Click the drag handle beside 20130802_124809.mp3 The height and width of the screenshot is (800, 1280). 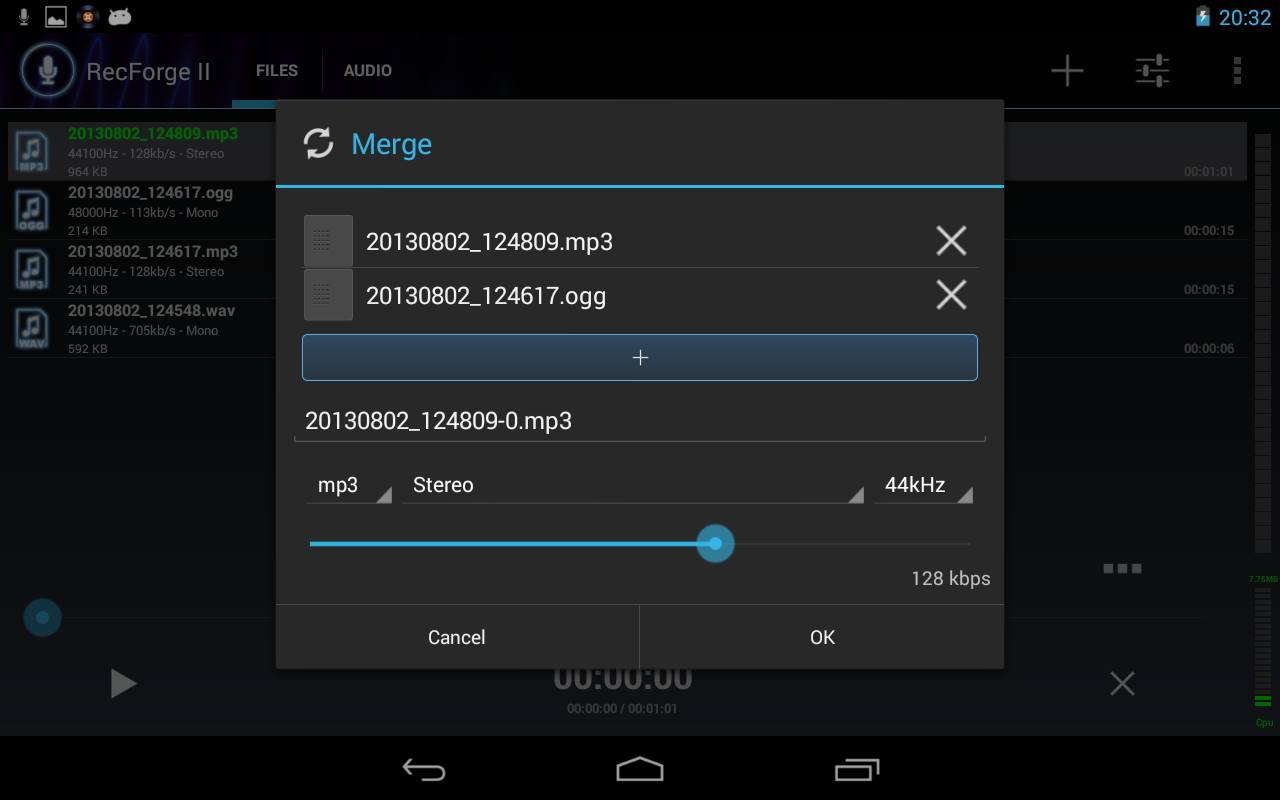click(328, 240)
